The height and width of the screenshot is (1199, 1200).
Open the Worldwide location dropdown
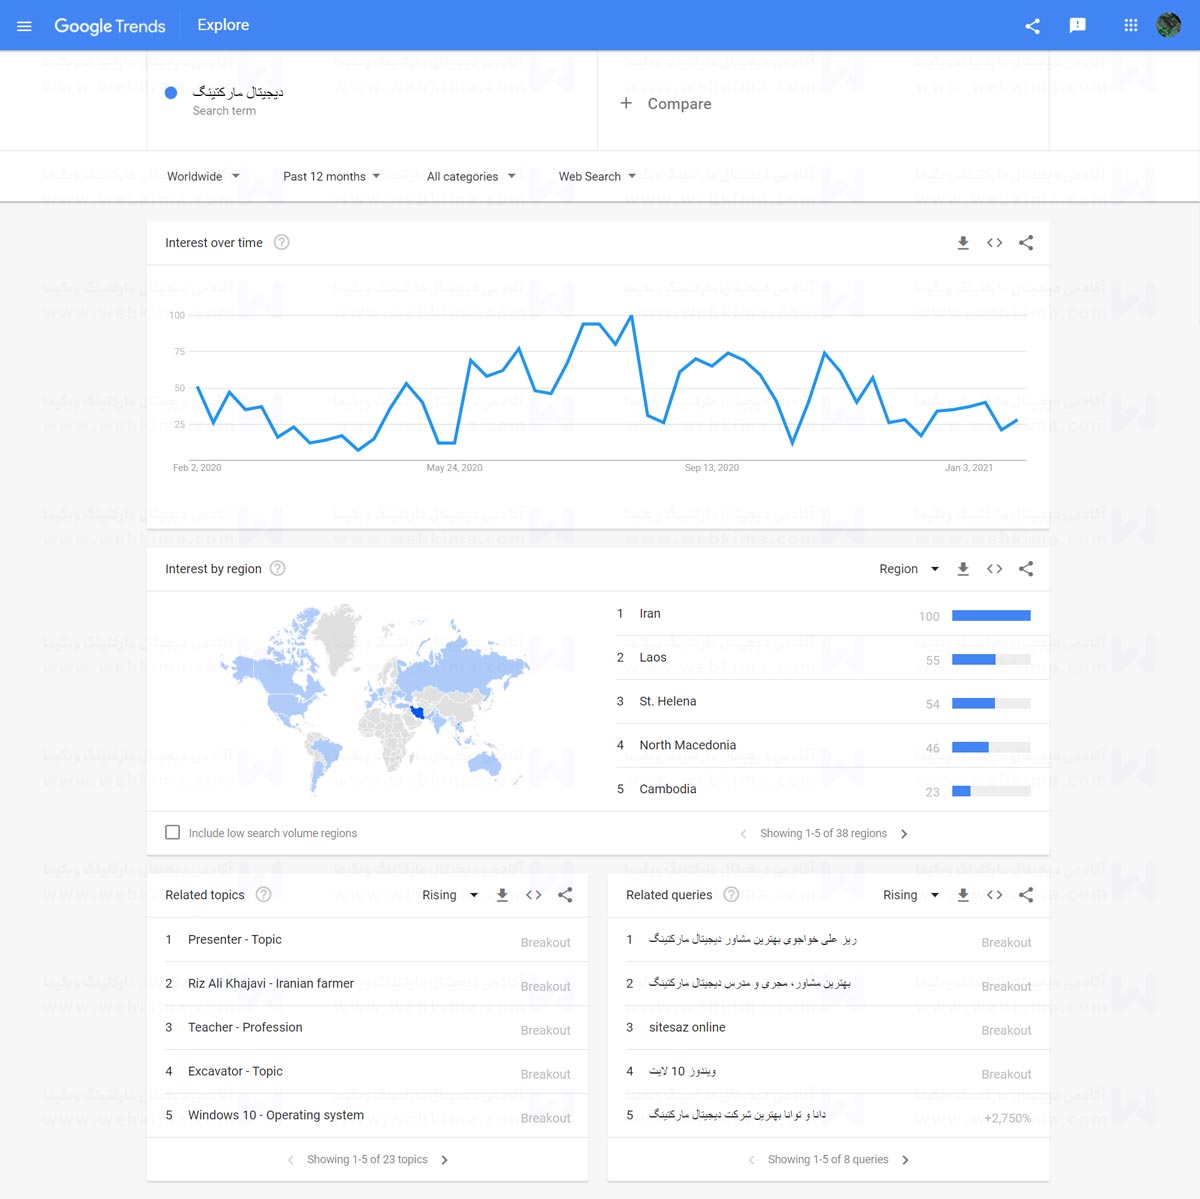click(x=203, y=176)
